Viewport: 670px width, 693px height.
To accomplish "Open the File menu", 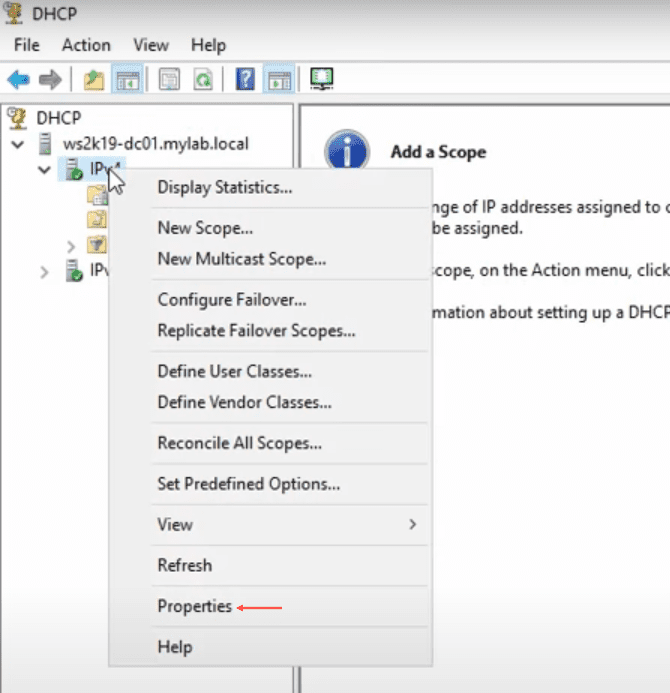I will coord(27,45).
